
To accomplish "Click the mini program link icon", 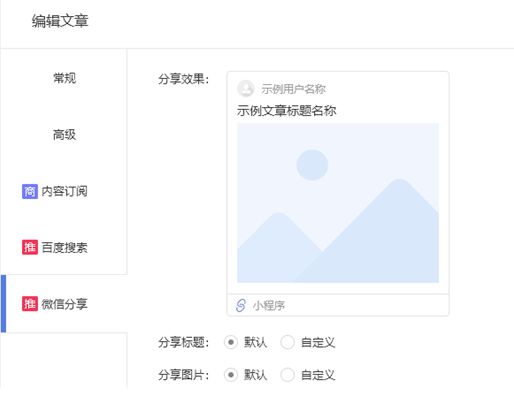I will [x=241, y=305].
